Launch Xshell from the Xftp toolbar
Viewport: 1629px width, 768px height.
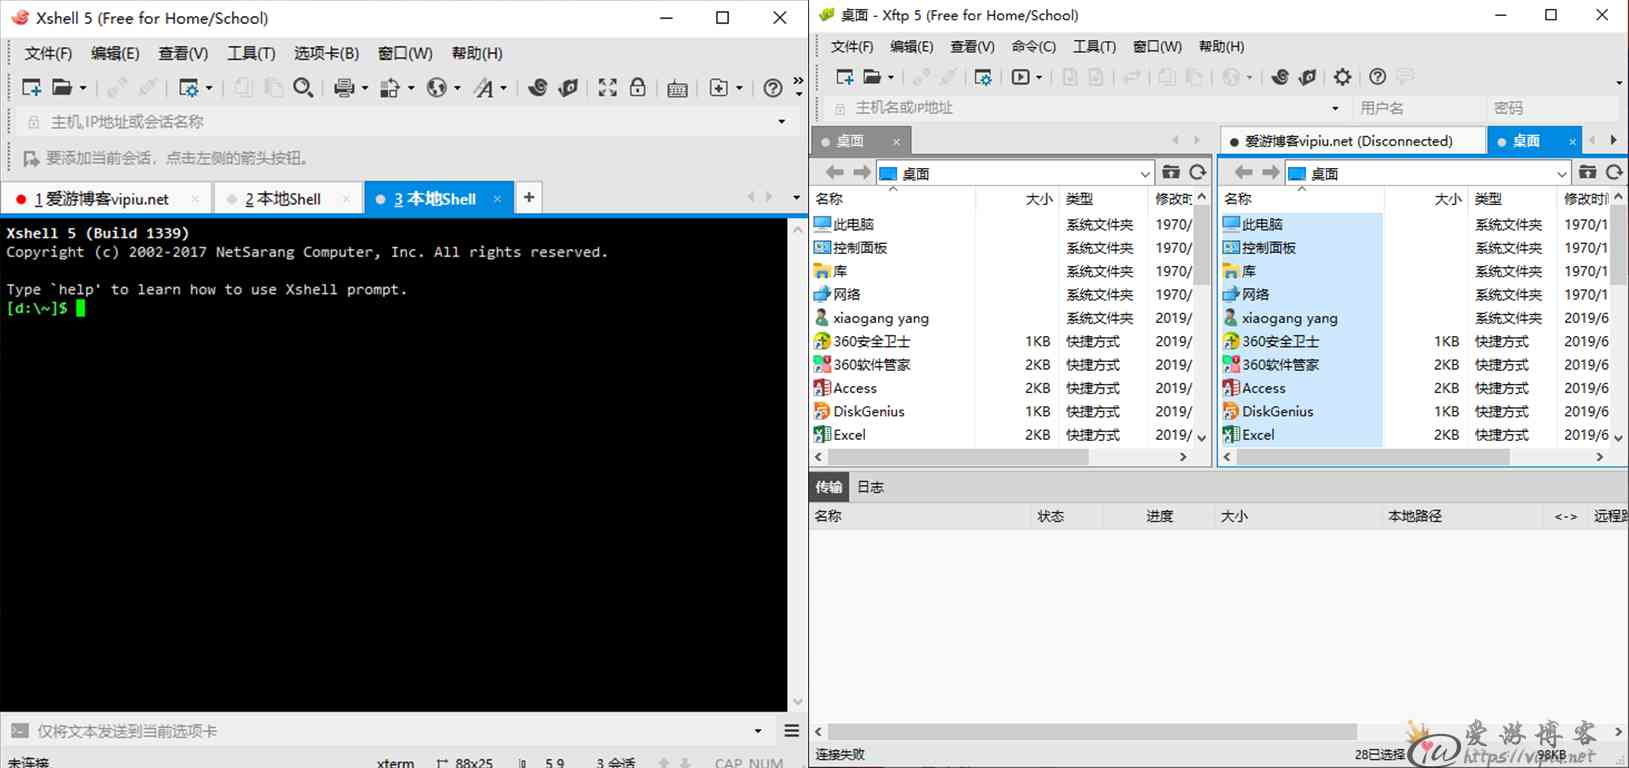click(x=1280, y=77)
